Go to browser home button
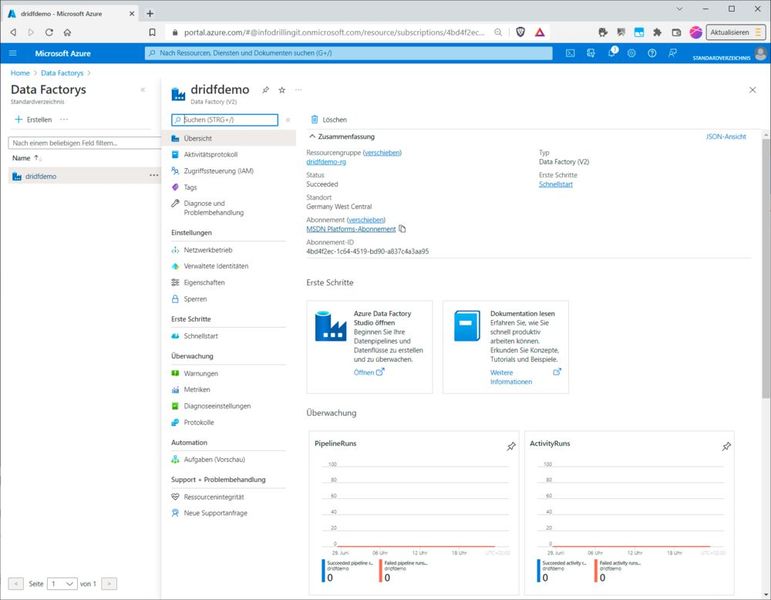Screen dimensions: 771x600 (x=67, y=32)
